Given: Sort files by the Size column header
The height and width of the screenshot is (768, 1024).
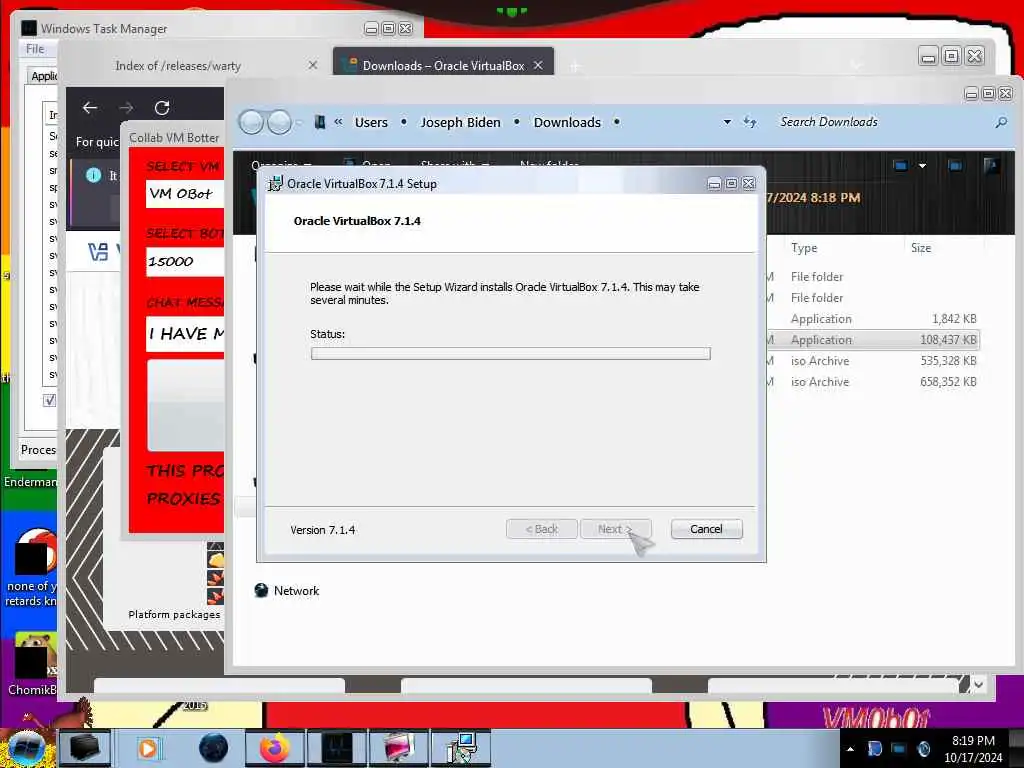Looking at the screenshot, I should pyautogui.click(x=921, y=248).
